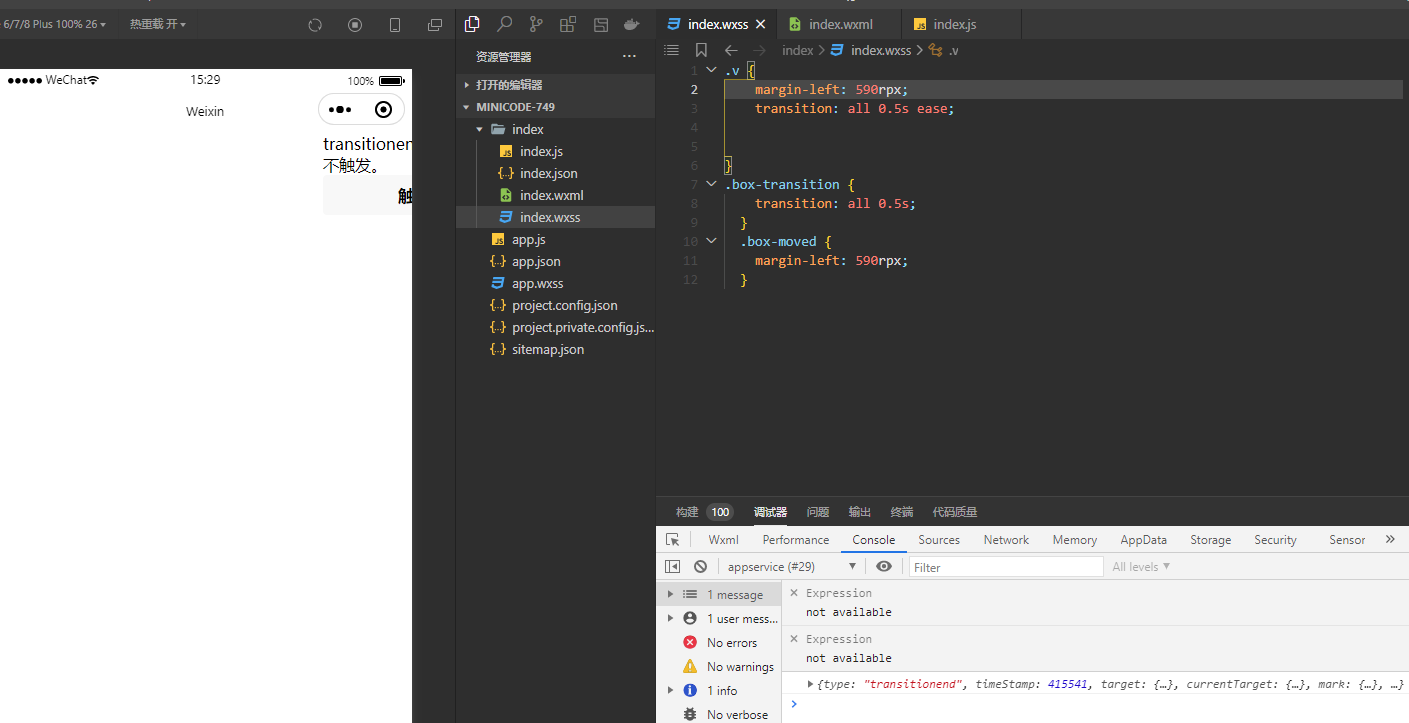Viewport: 1409px width, 723px height.
Task: Toggle live expression eye icon in console
Action: pyautogui.click(x=883, y=566)
